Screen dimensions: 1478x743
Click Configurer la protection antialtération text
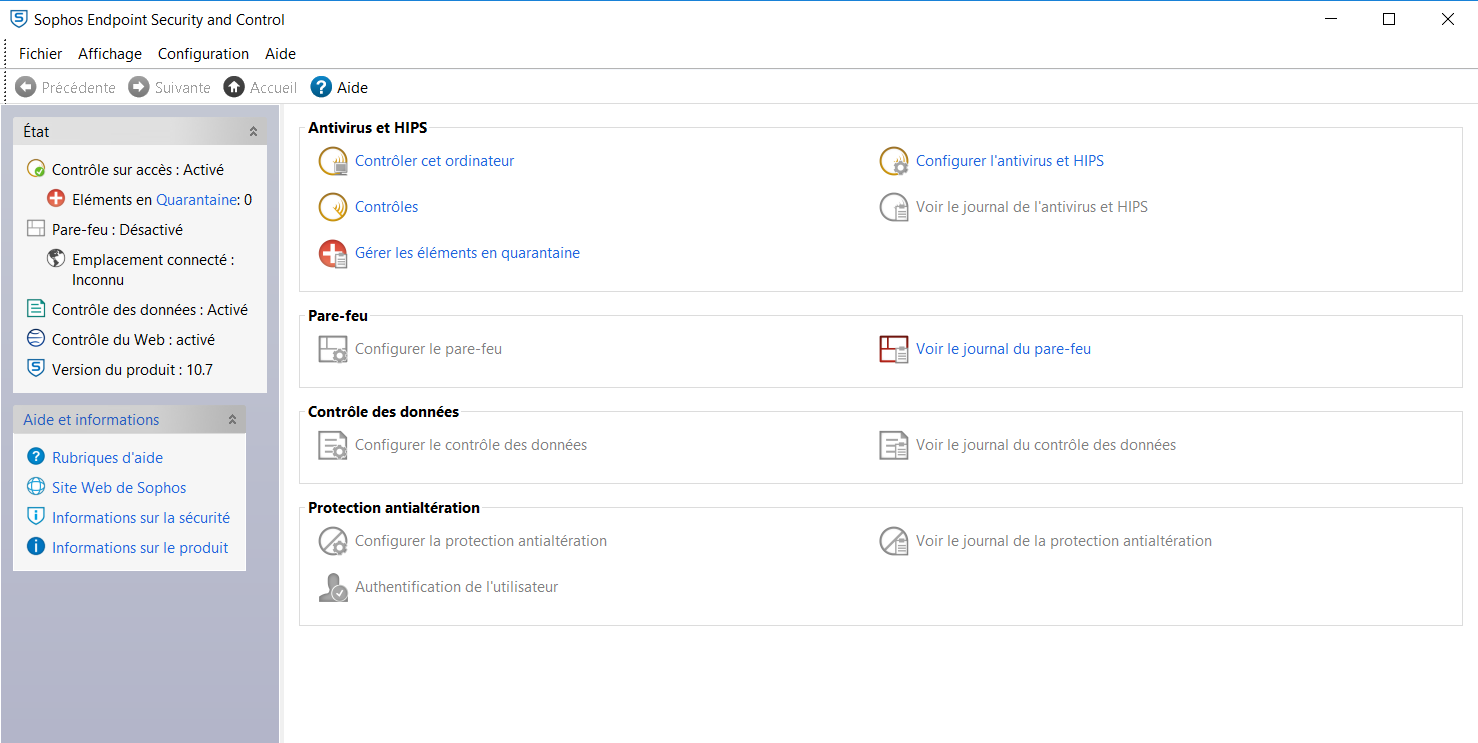tap(481, 541)
